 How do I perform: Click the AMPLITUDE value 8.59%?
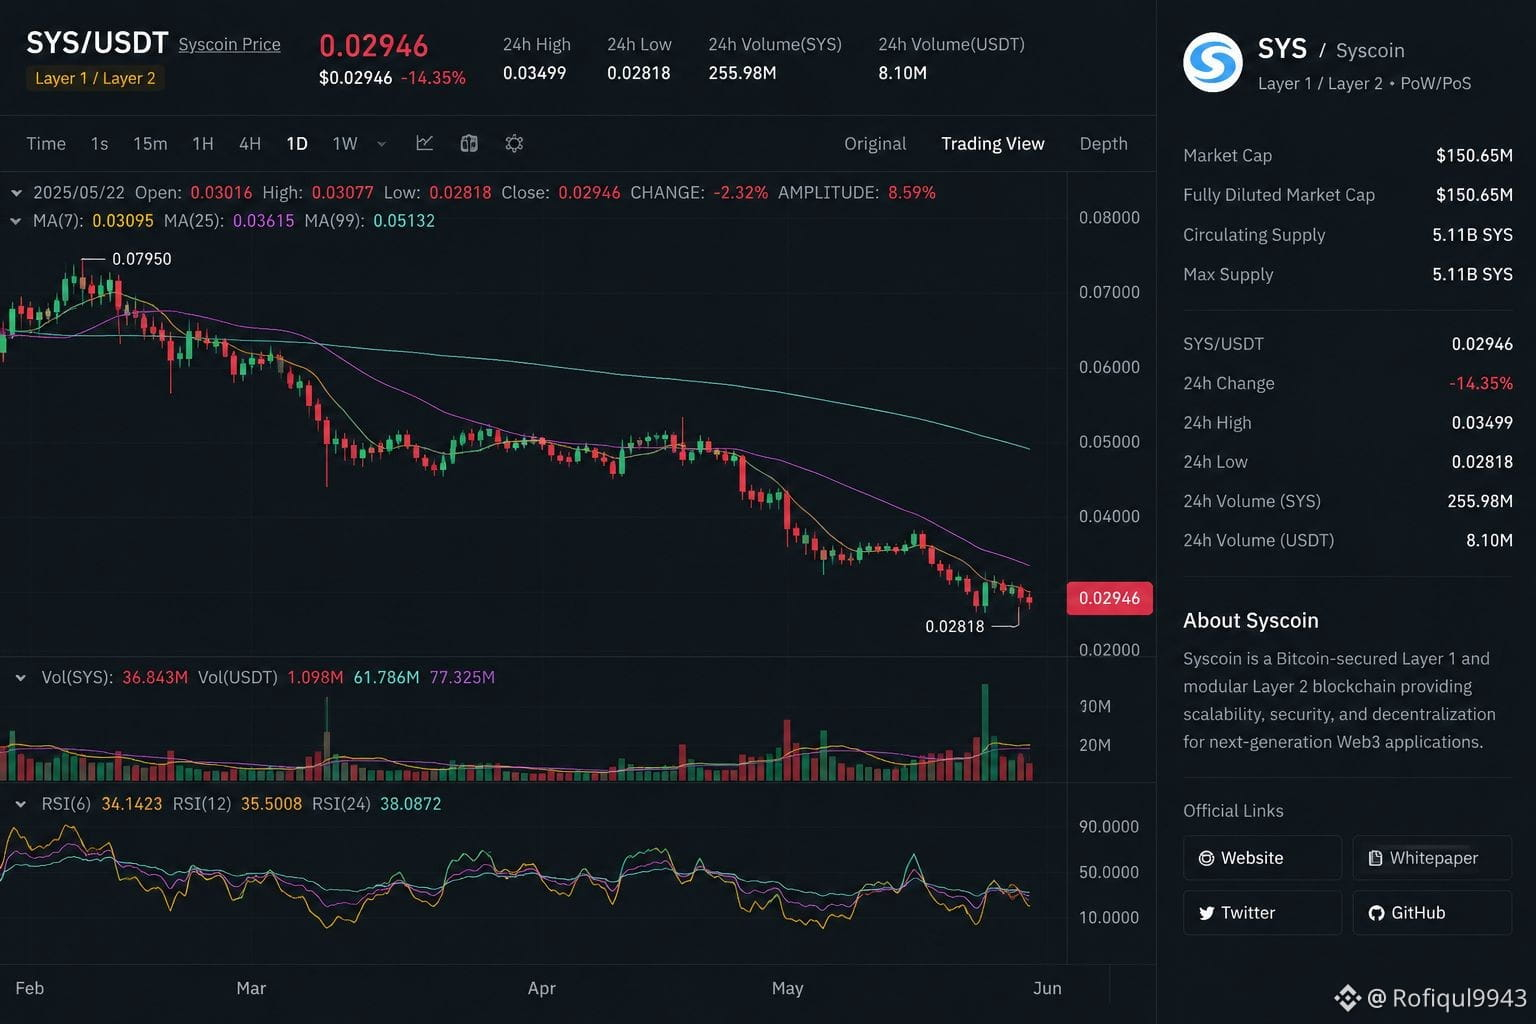pyautogui.click(x=912, y=192)
